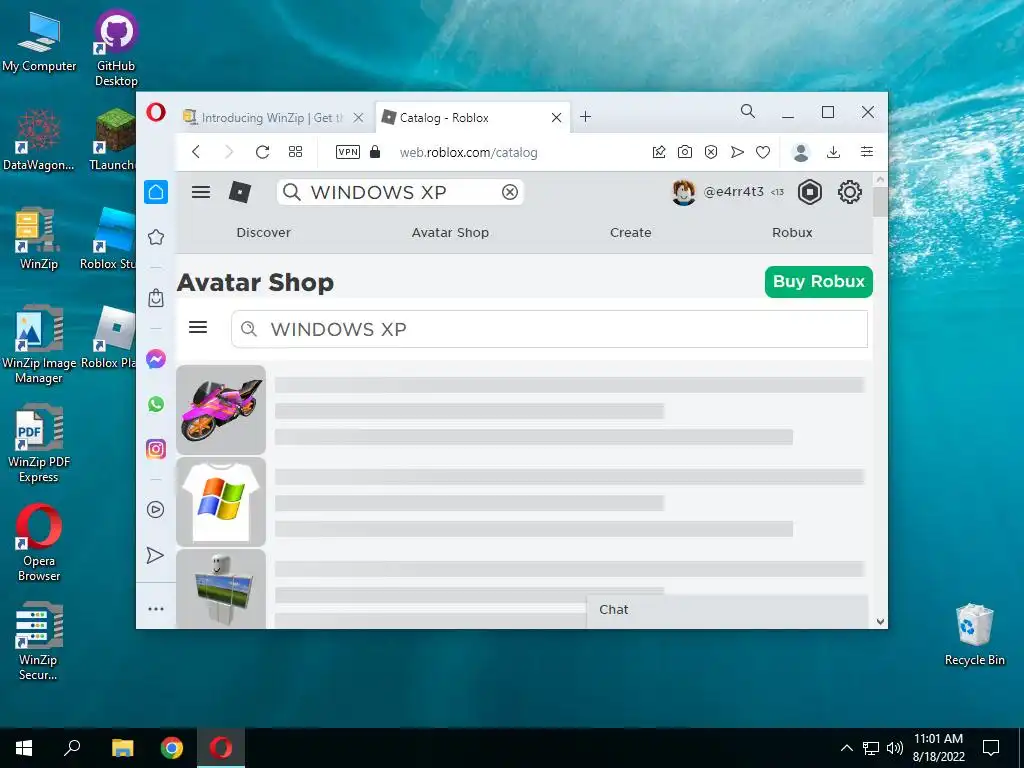Open the Robux balance hexagon icon
1024x768 pixels.
click(x=810, y=192)
